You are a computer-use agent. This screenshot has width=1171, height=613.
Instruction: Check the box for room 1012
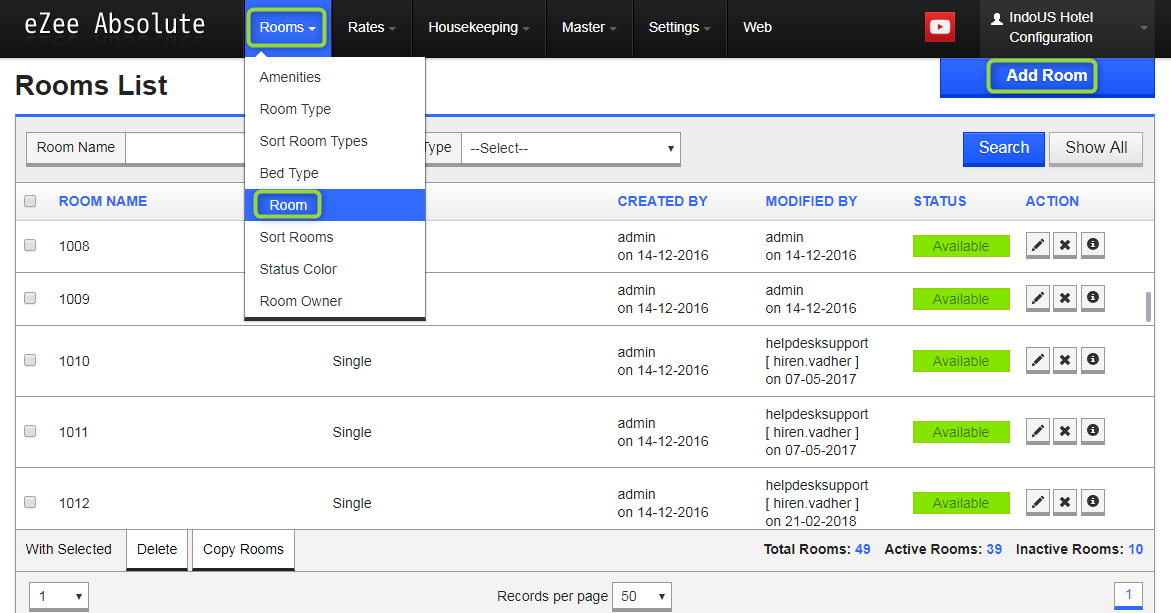(30, 502)
